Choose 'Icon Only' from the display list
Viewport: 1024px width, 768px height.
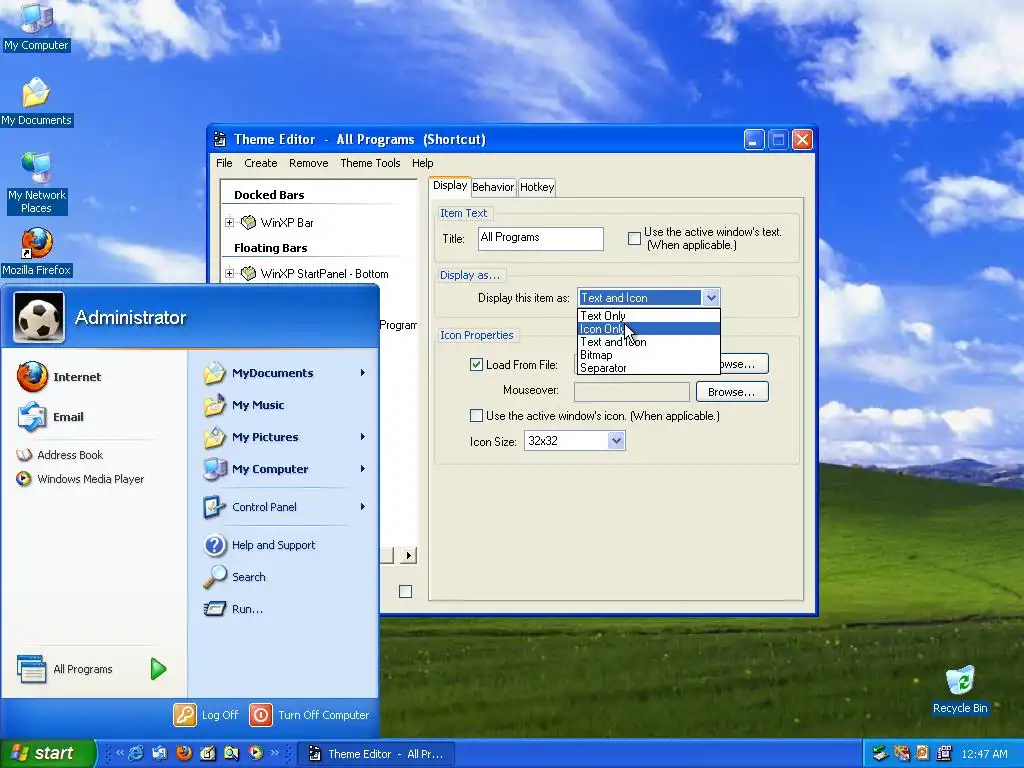pos(649,328)
